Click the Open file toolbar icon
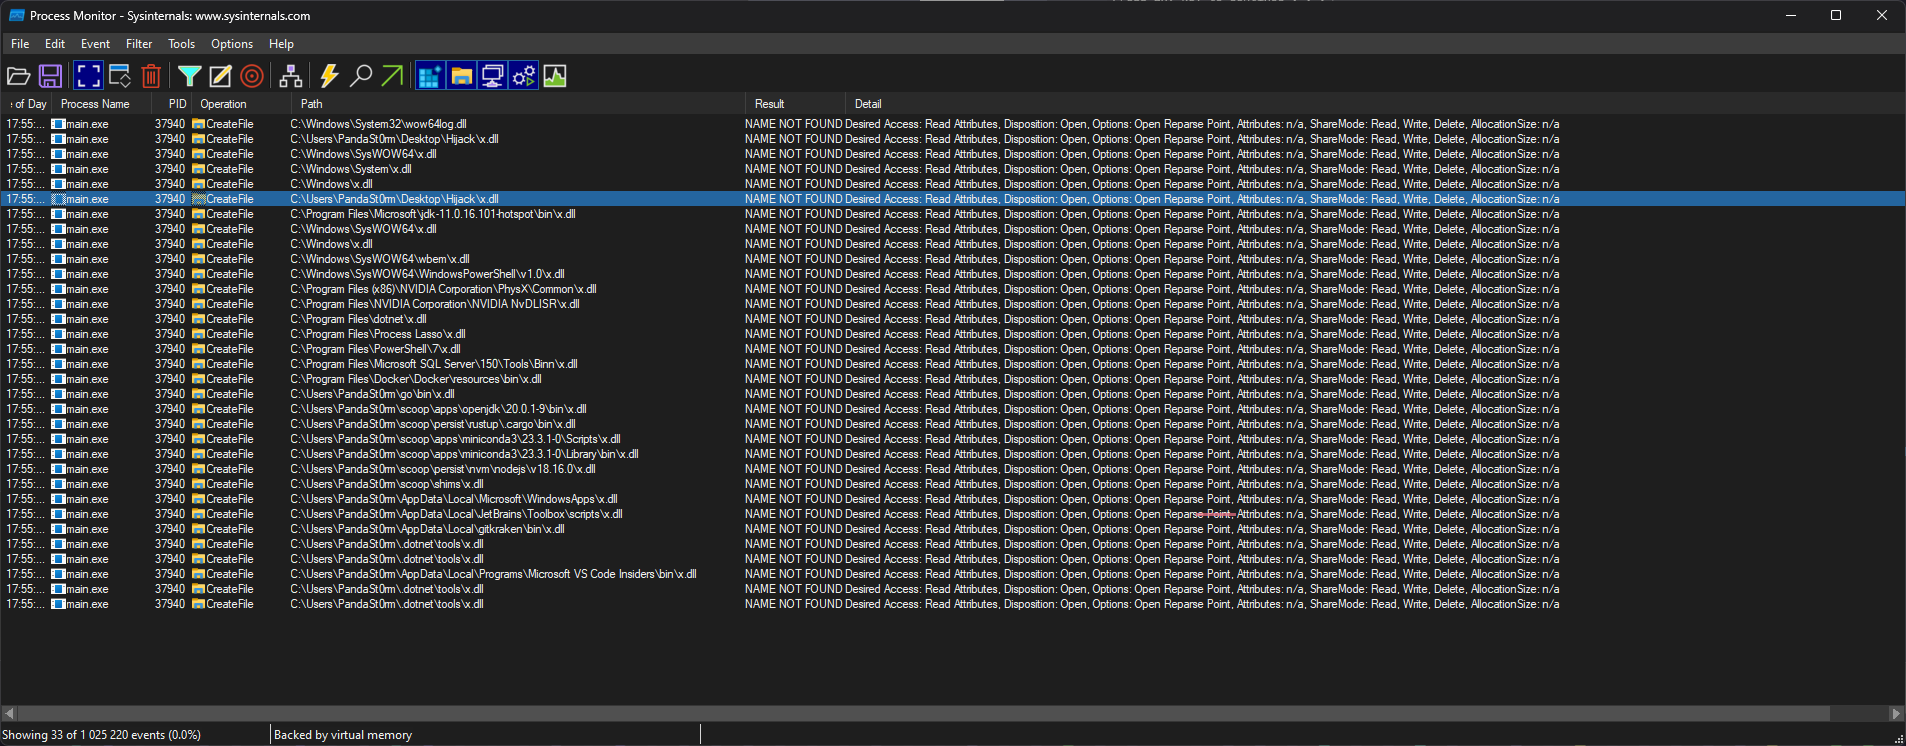 (18, 76)
